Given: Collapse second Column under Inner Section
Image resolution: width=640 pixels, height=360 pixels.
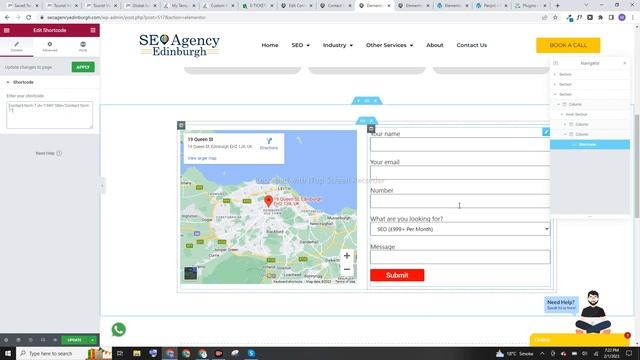Looking at the screenshot, I should tap(565, 134).
